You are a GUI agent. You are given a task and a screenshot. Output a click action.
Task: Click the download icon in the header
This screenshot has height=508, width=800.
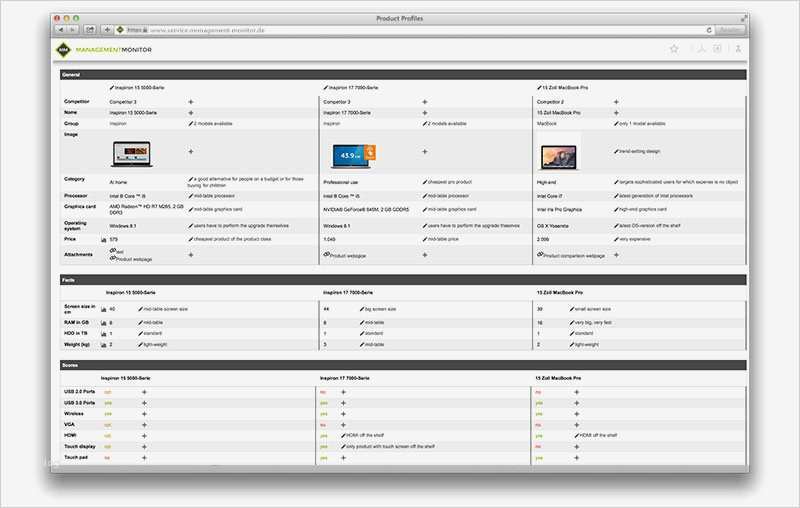(701, 49)
